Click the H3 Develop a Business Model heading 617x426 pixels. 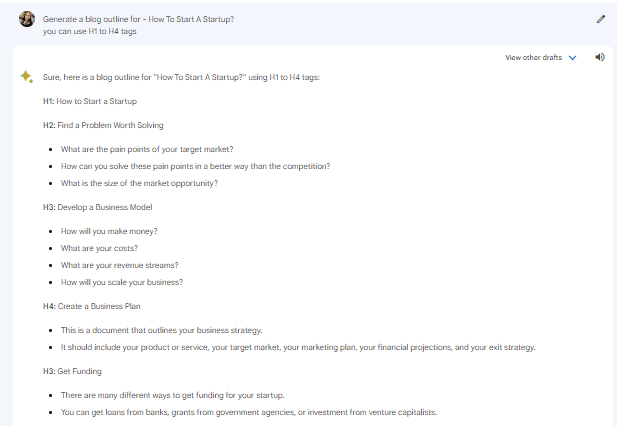(99, 207)
